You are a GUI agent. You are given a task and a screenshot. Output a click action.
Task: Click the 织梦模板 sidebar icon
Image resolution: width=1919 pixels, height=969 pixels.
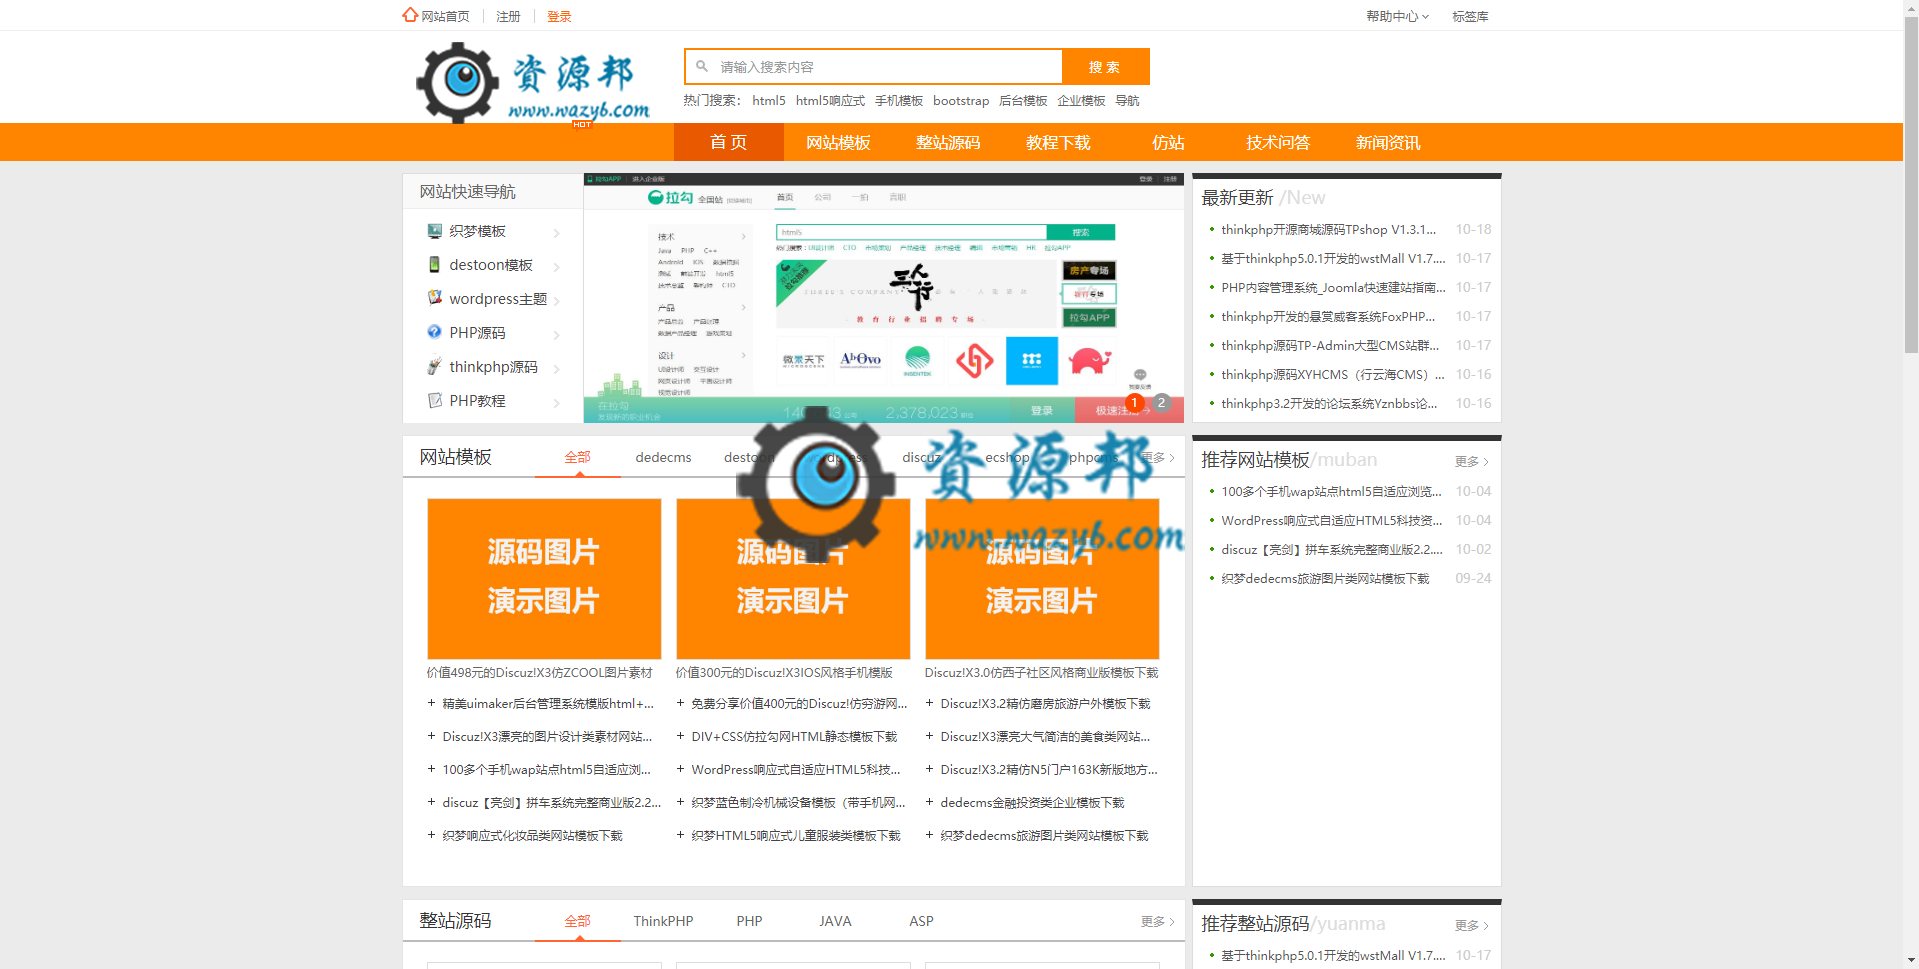tap(434, 231)
